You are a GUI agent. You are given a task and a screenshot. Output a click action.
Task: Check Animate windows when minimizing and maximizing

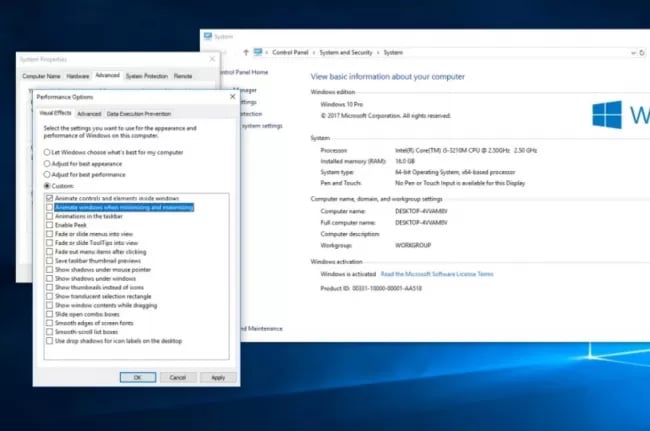tap(50, 207)
